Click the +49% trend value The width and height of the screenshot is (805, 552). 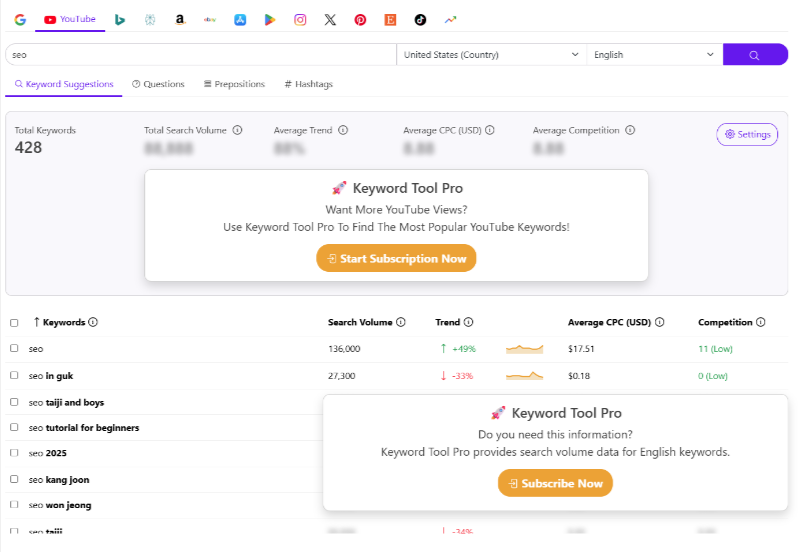click(x=464, y=349)
